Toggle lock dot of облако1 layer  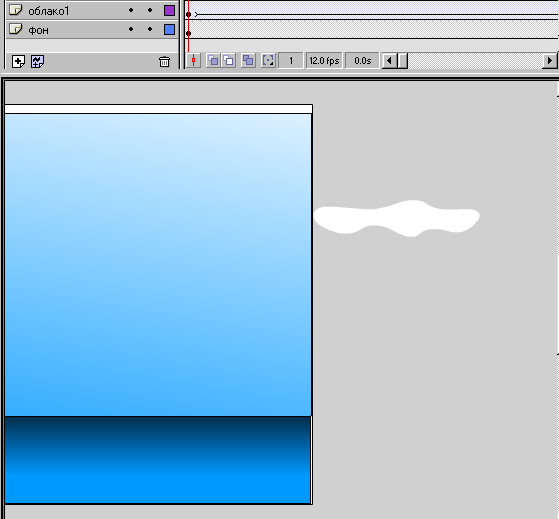[x=150, y=10]
